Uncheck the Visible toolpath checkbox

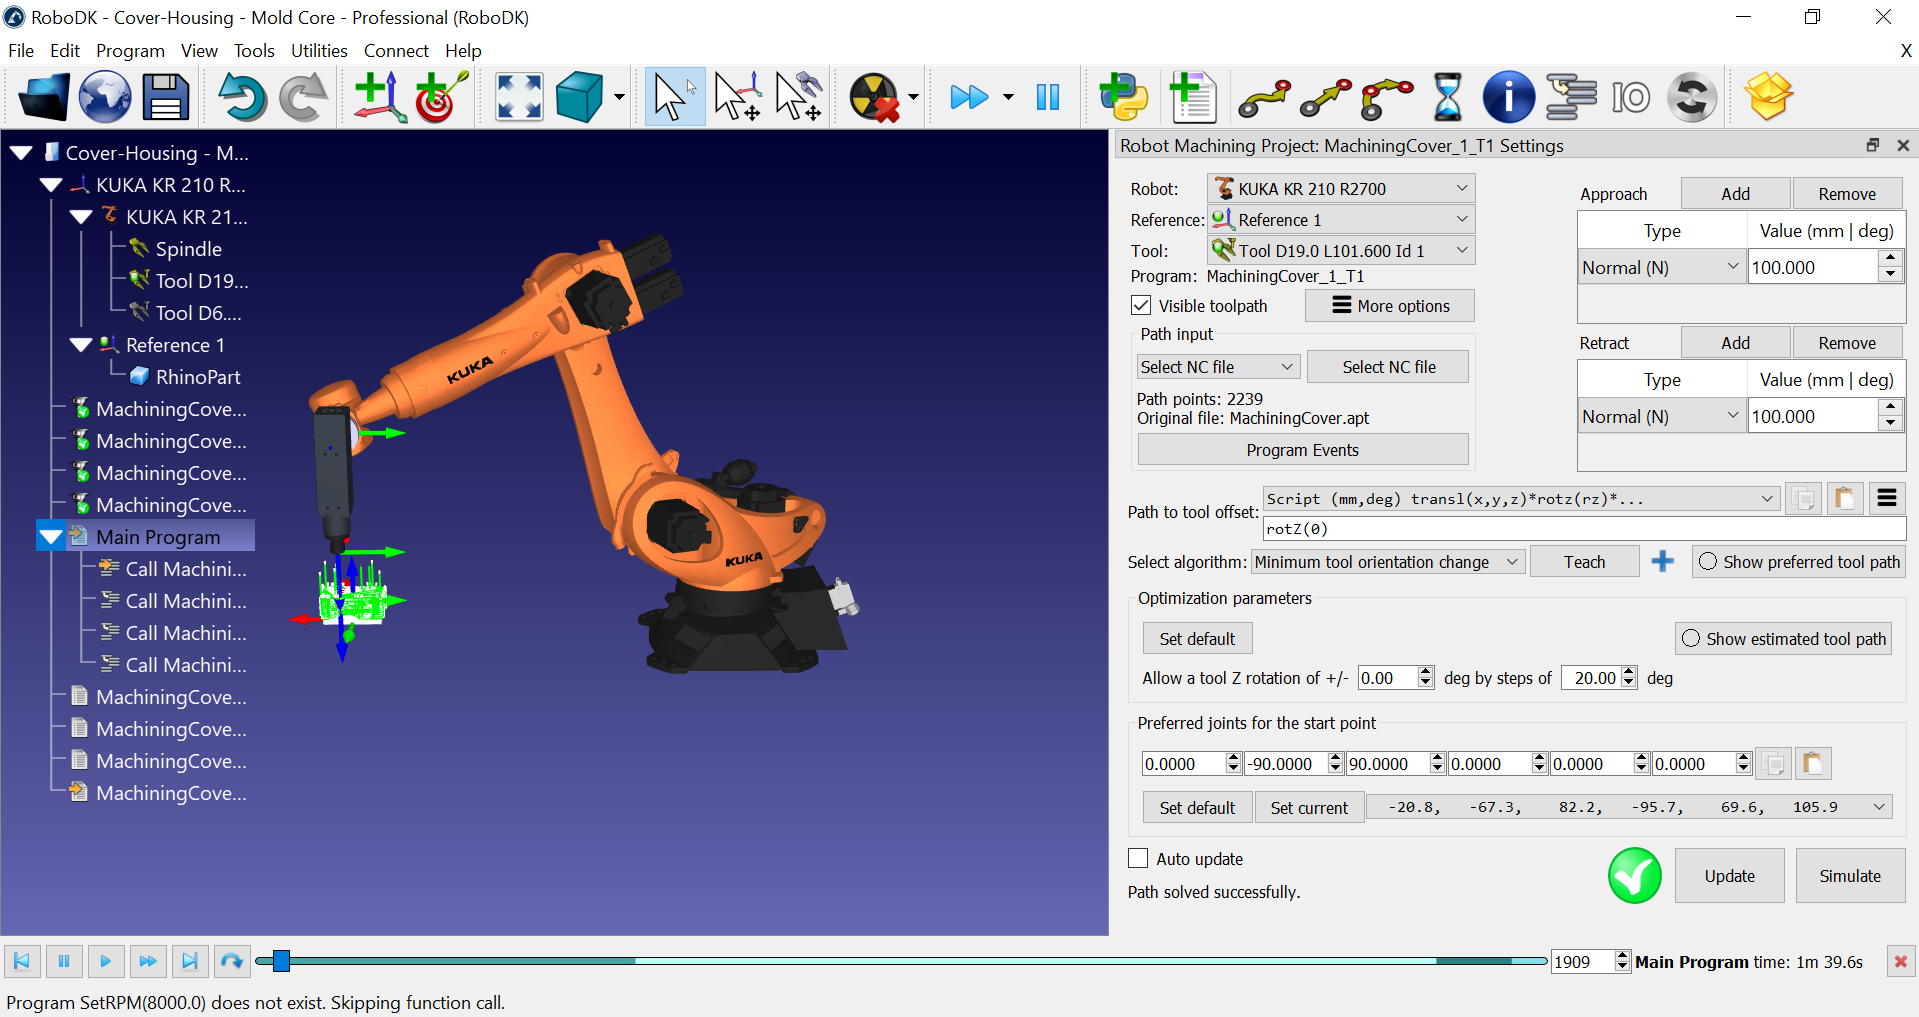click(x=1141, y=305)
